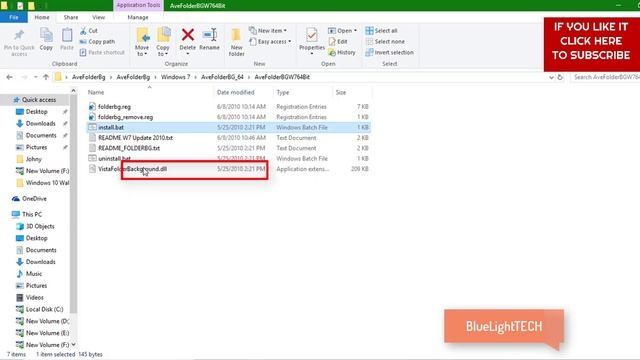This screenshot has height=360, width=640.
Task: Select install.bat file
Action: point(229,127)
